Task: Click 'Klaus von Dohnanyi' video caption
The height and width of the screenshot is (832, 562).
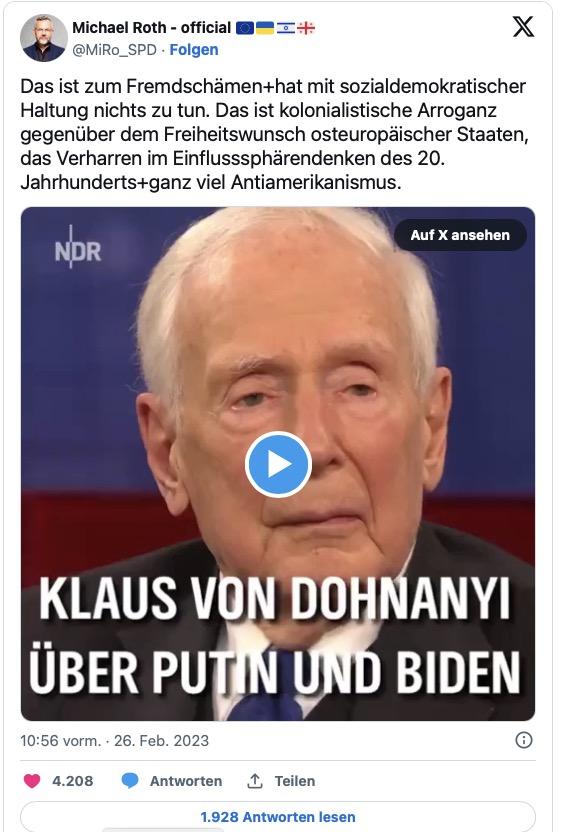Action: tap(274, 598)
